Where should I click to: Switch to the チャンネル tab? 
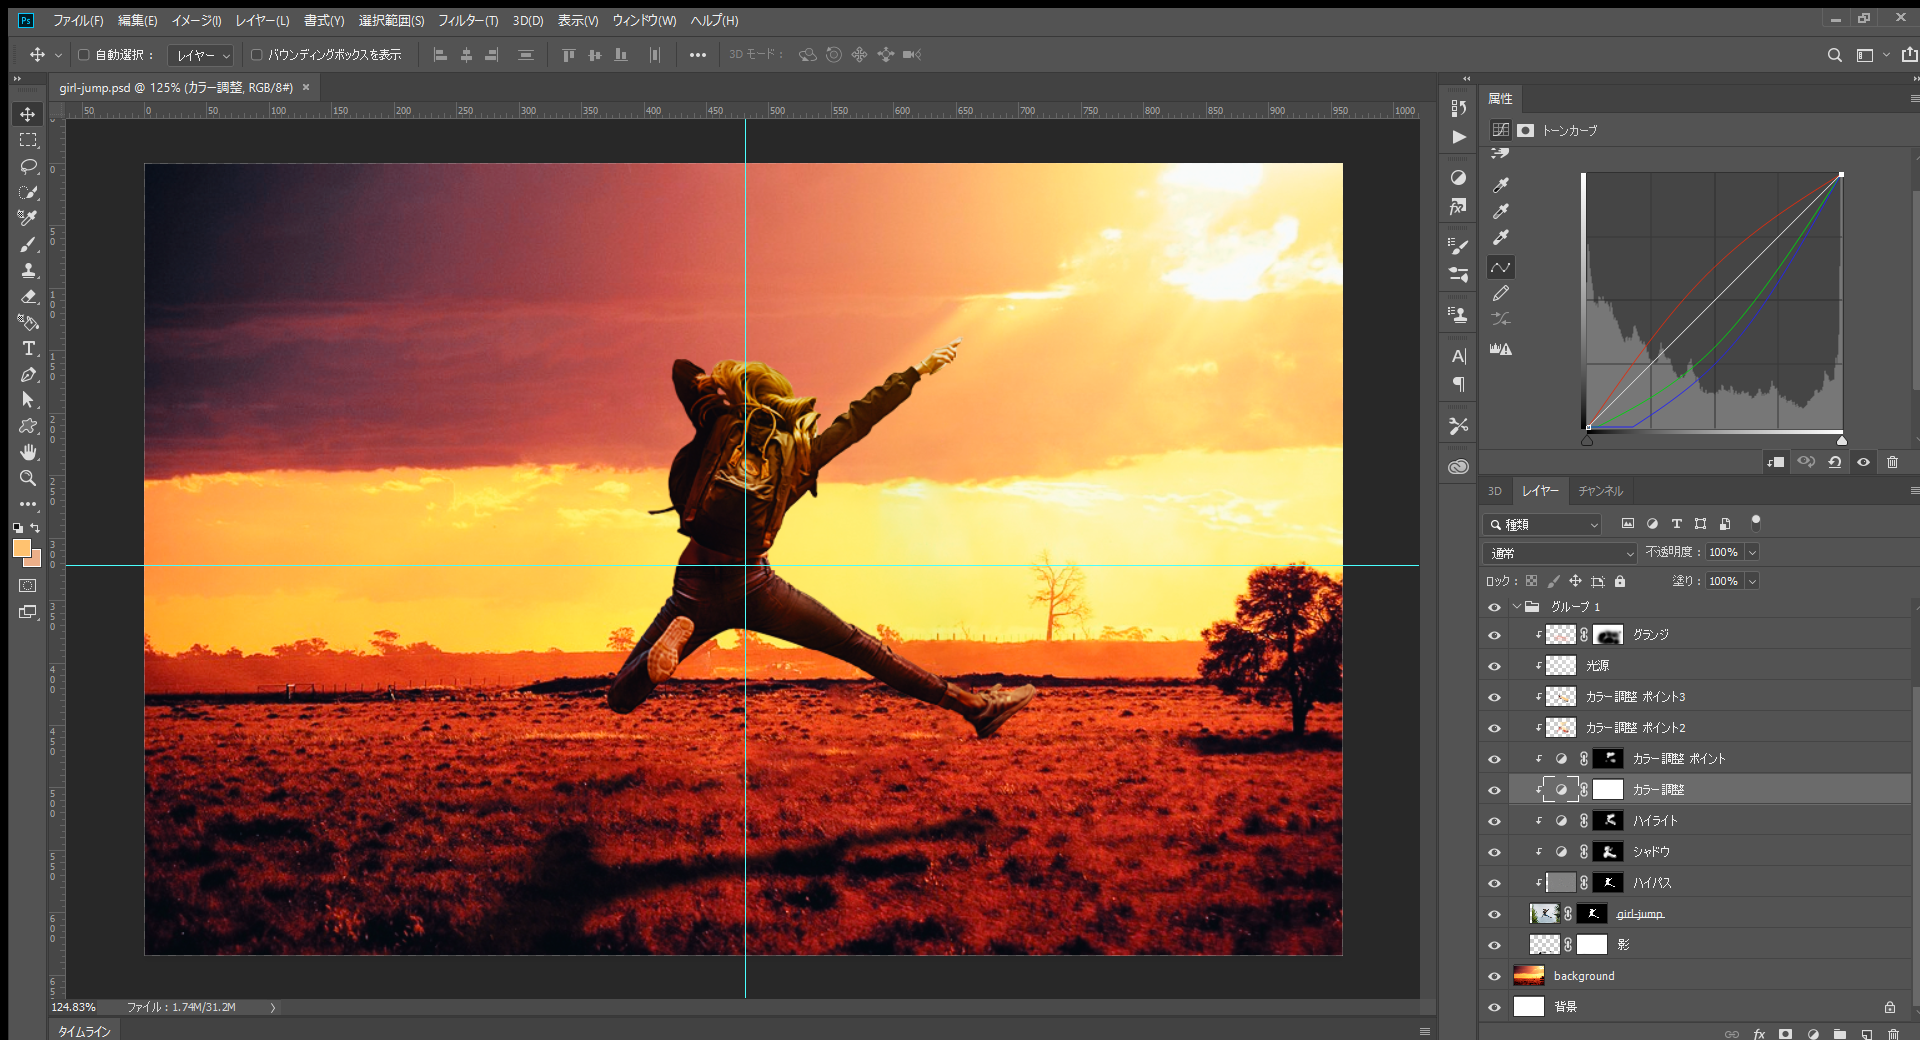pyautogui.click(x=1600, y=491)
